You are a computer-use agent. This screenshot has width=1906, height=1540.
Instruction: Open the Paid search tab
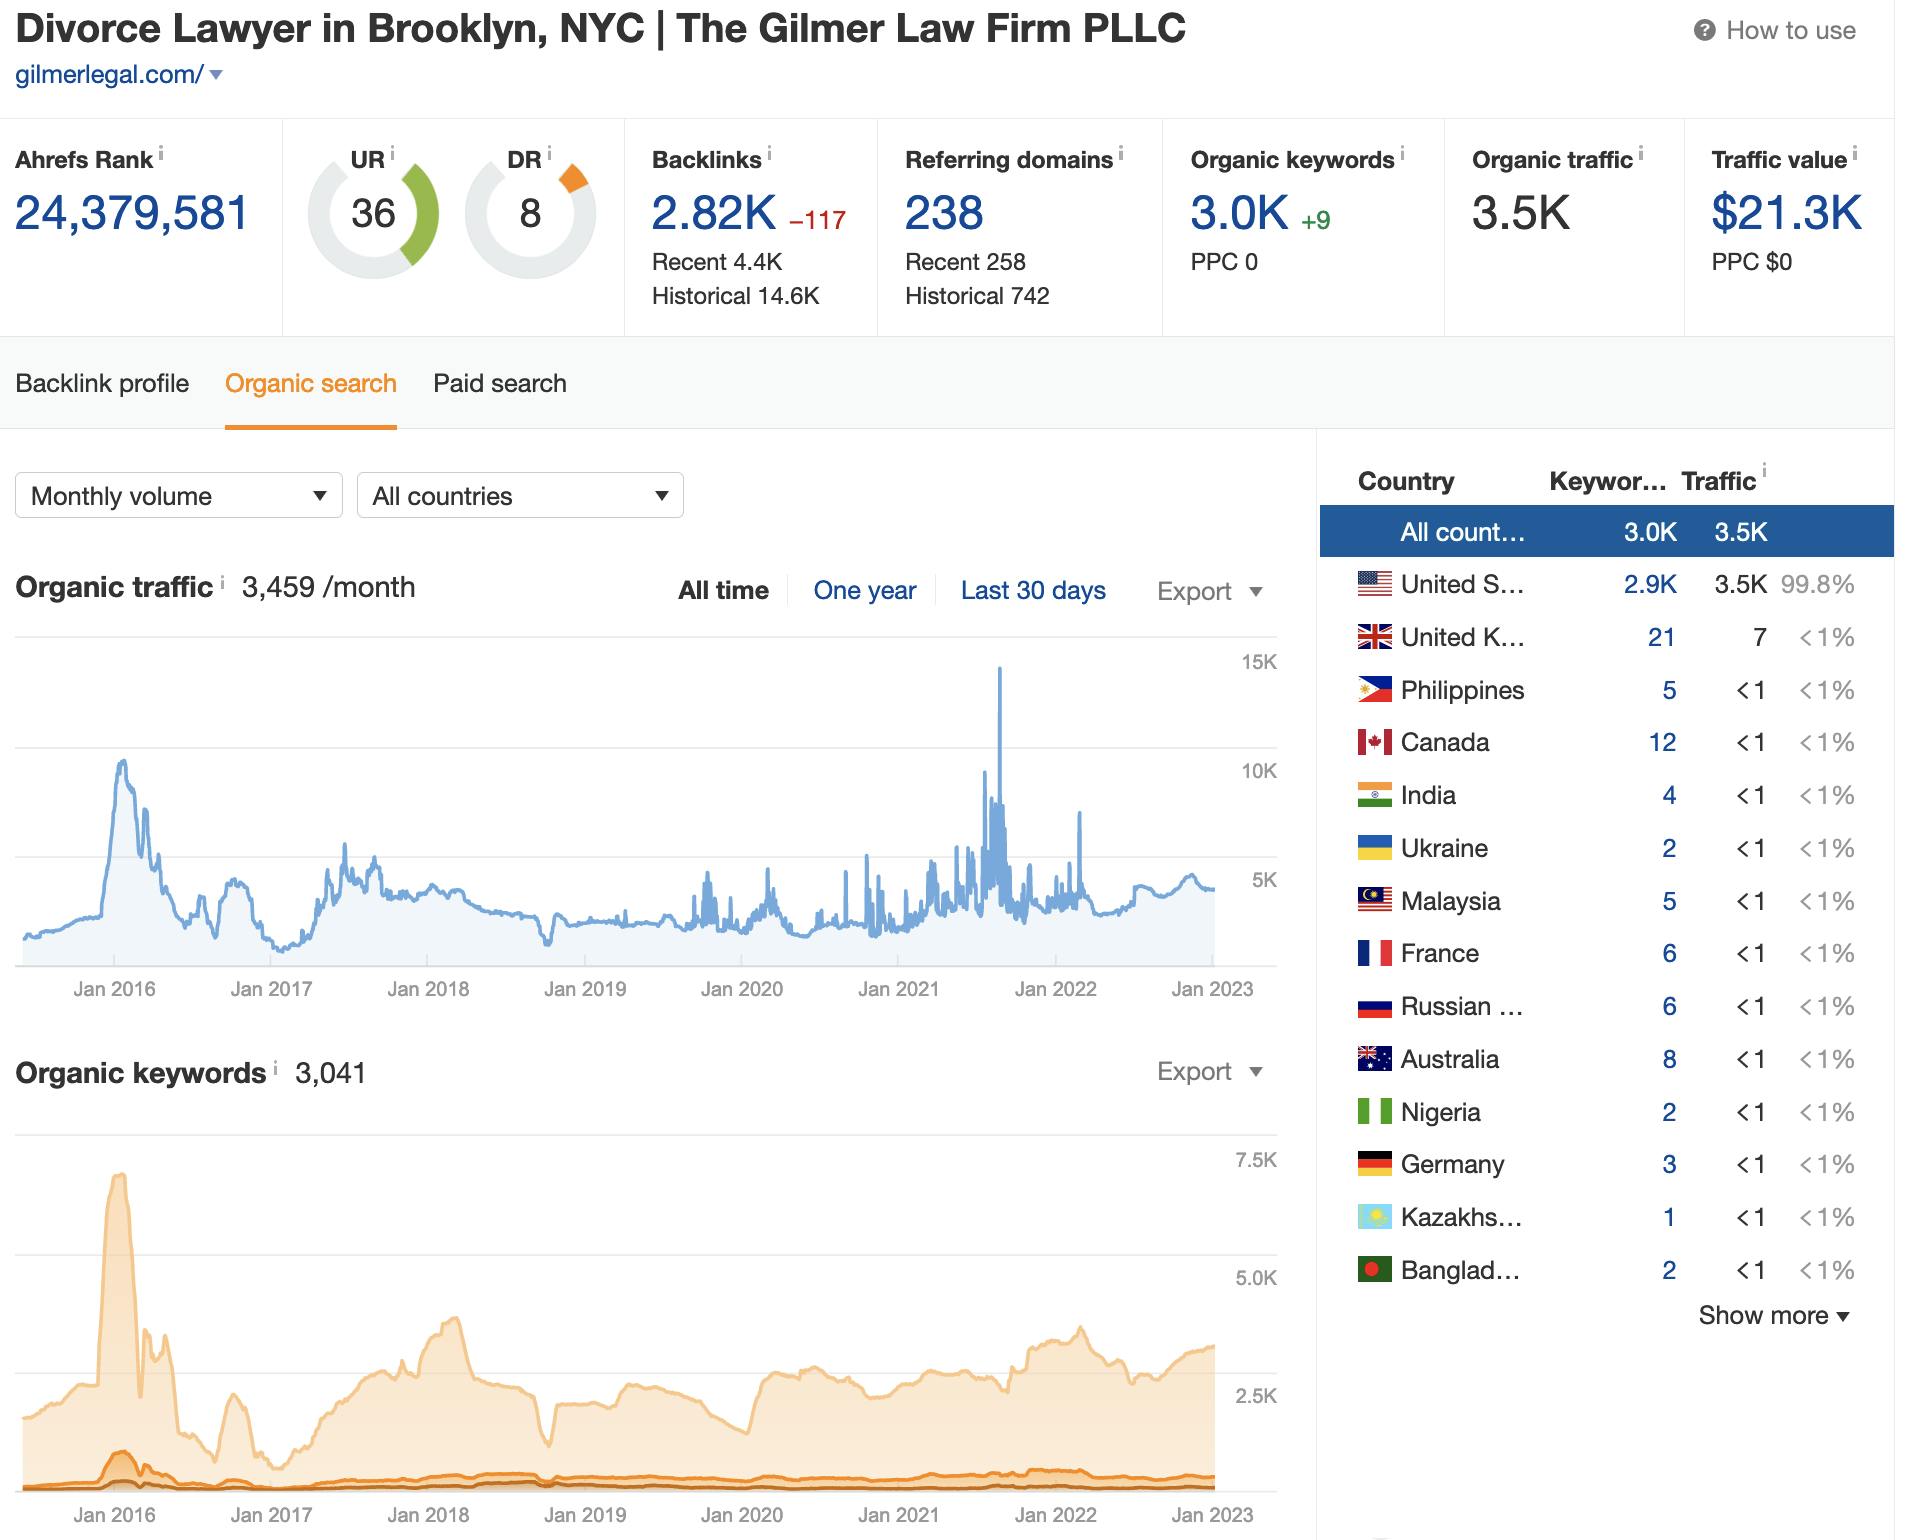coord(500,383)
